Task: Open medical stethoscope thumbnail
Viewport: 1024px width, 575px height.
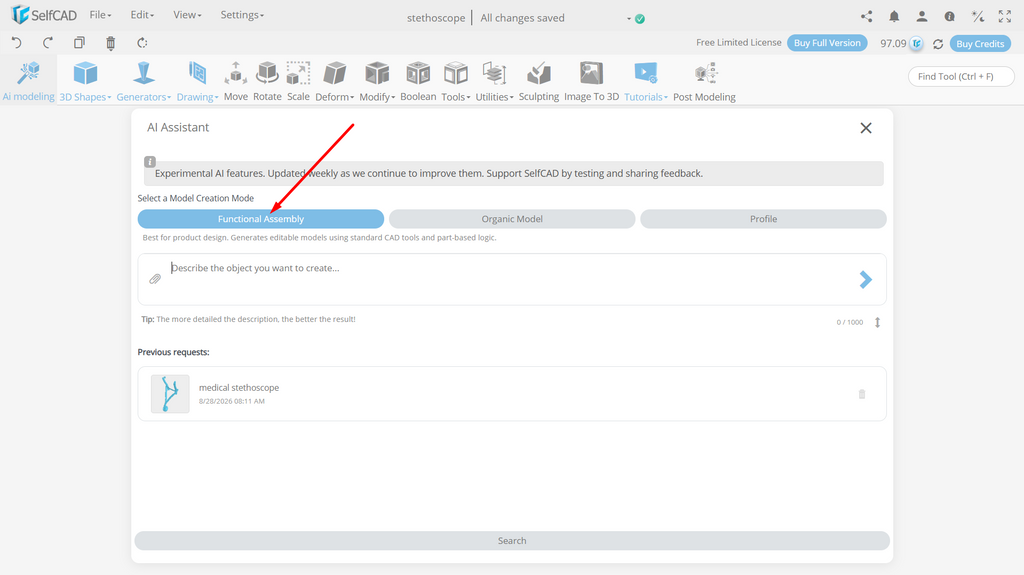Action: 170,394
